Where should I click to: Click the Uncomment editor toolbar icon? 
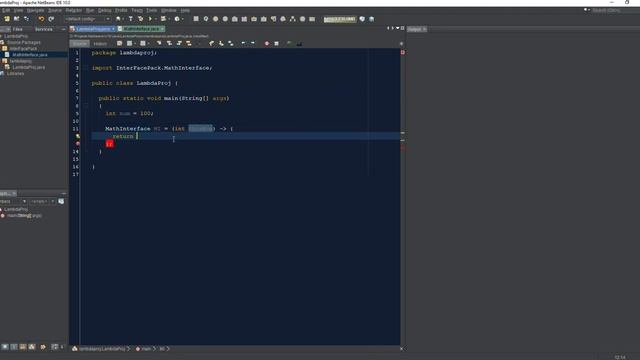299,43
